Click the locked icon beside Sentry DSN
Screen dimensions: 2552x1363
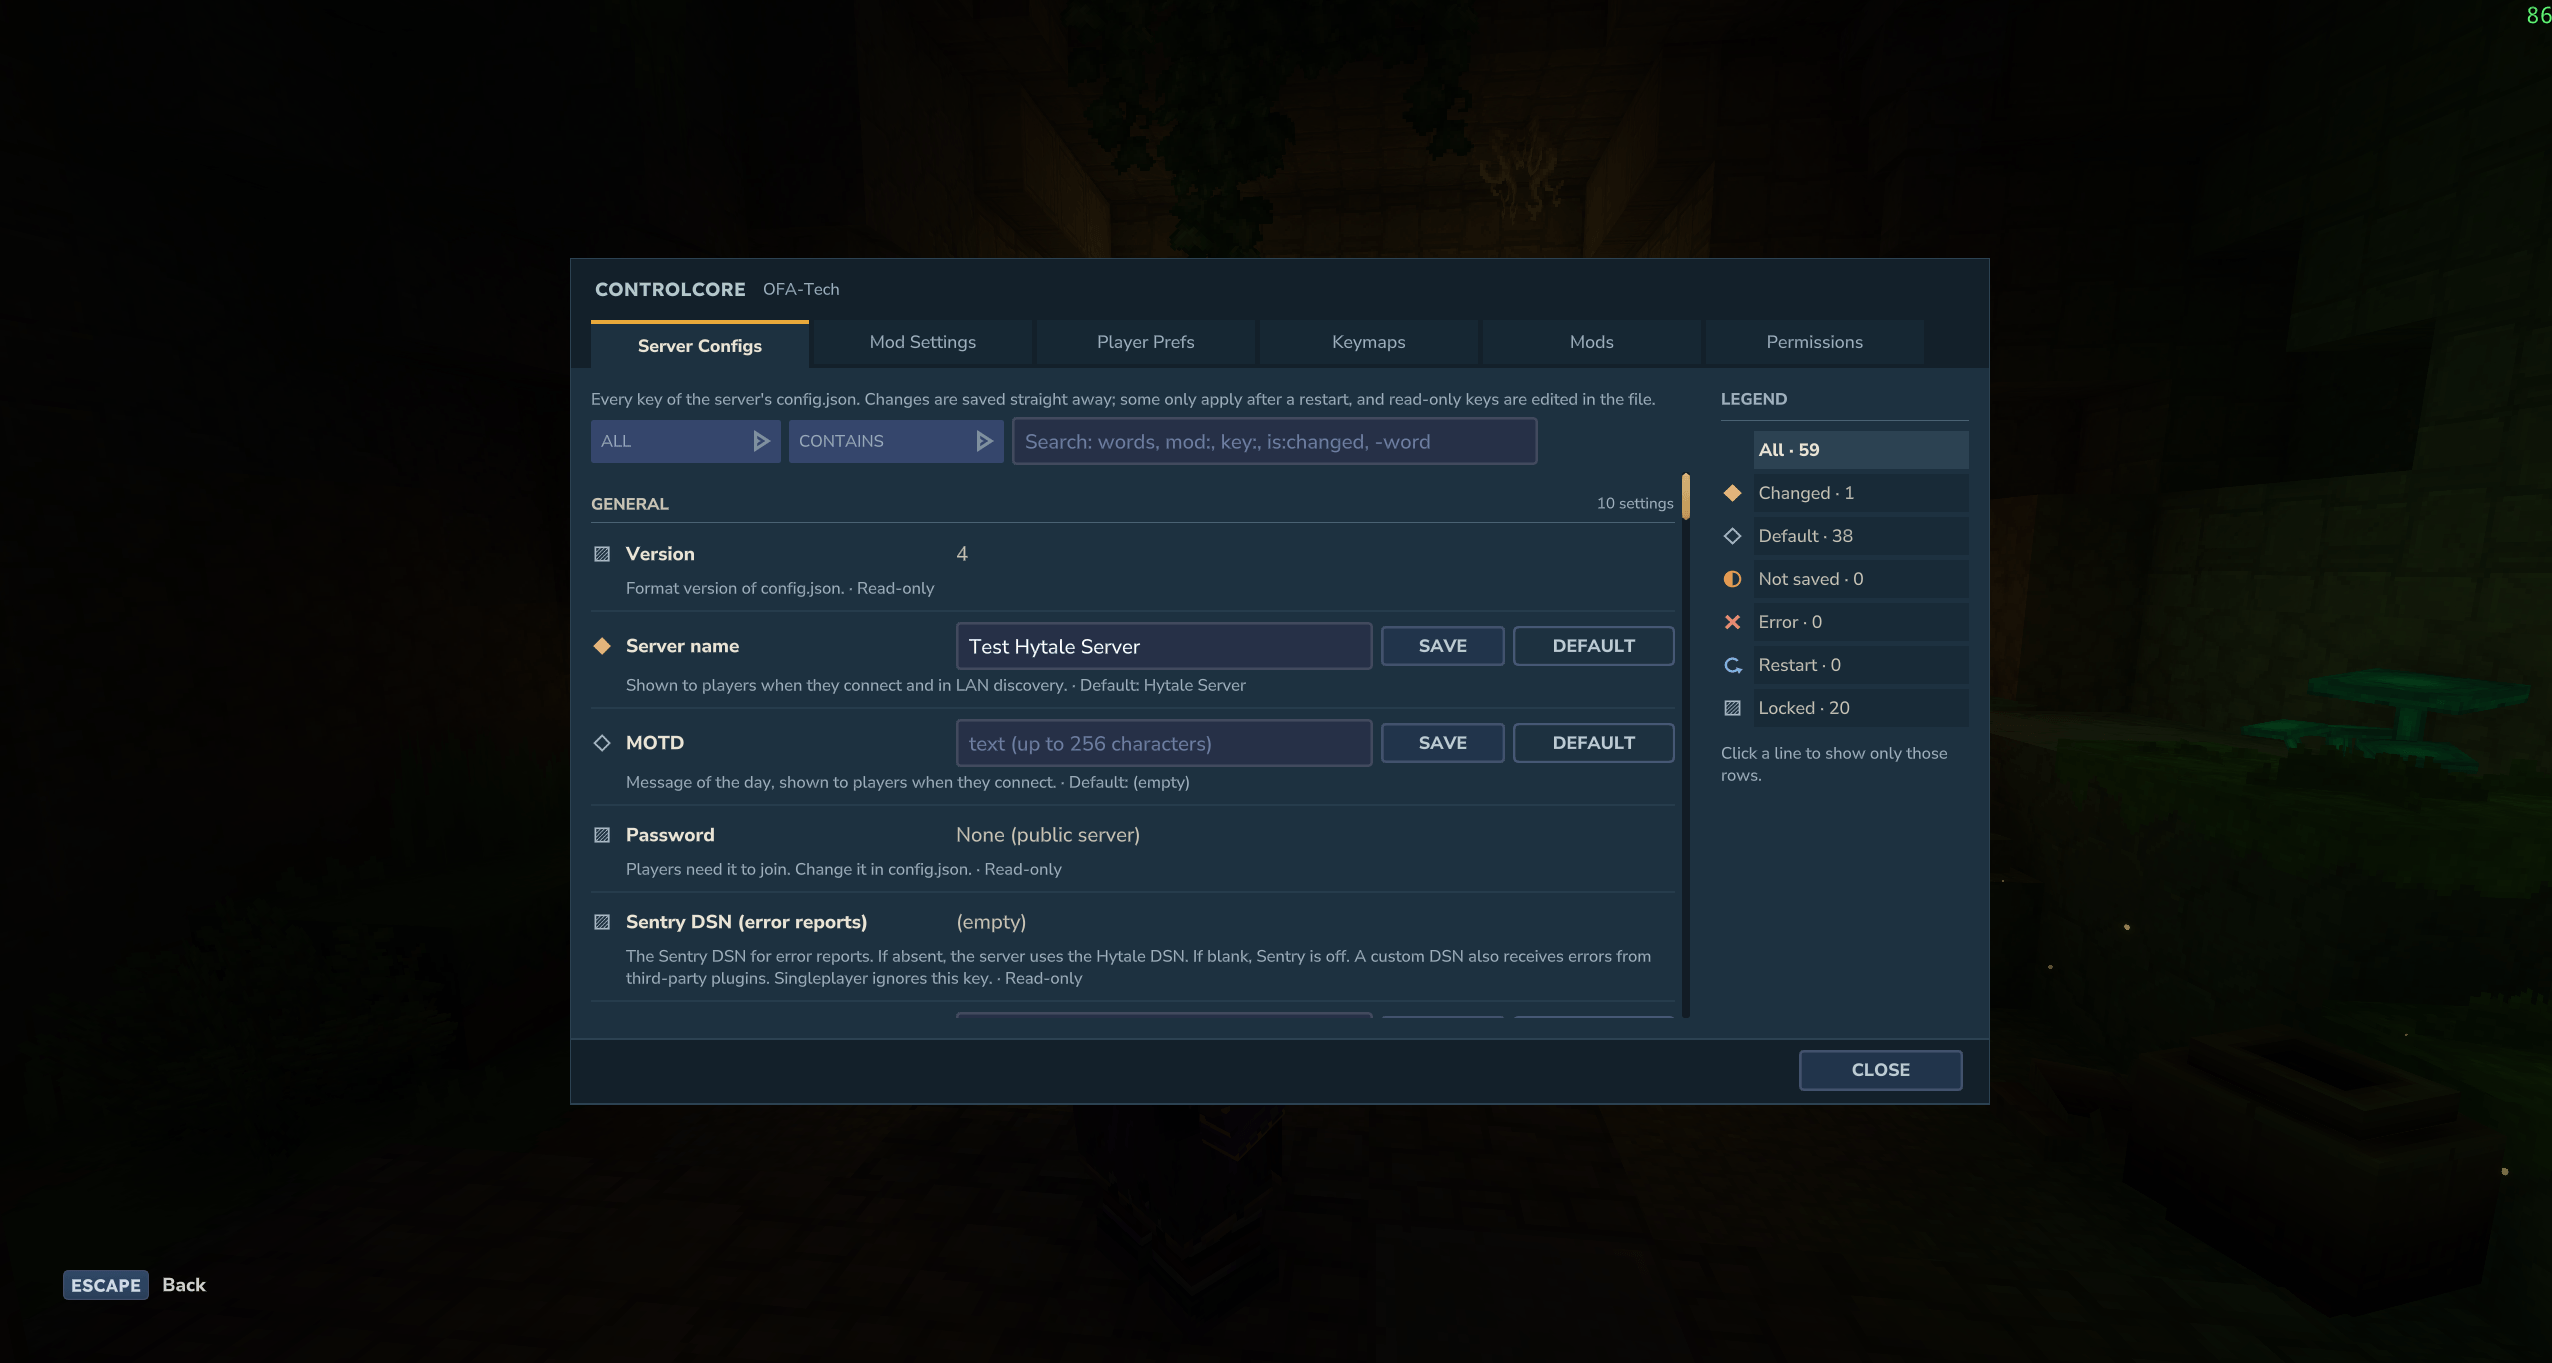click(602, 922)
